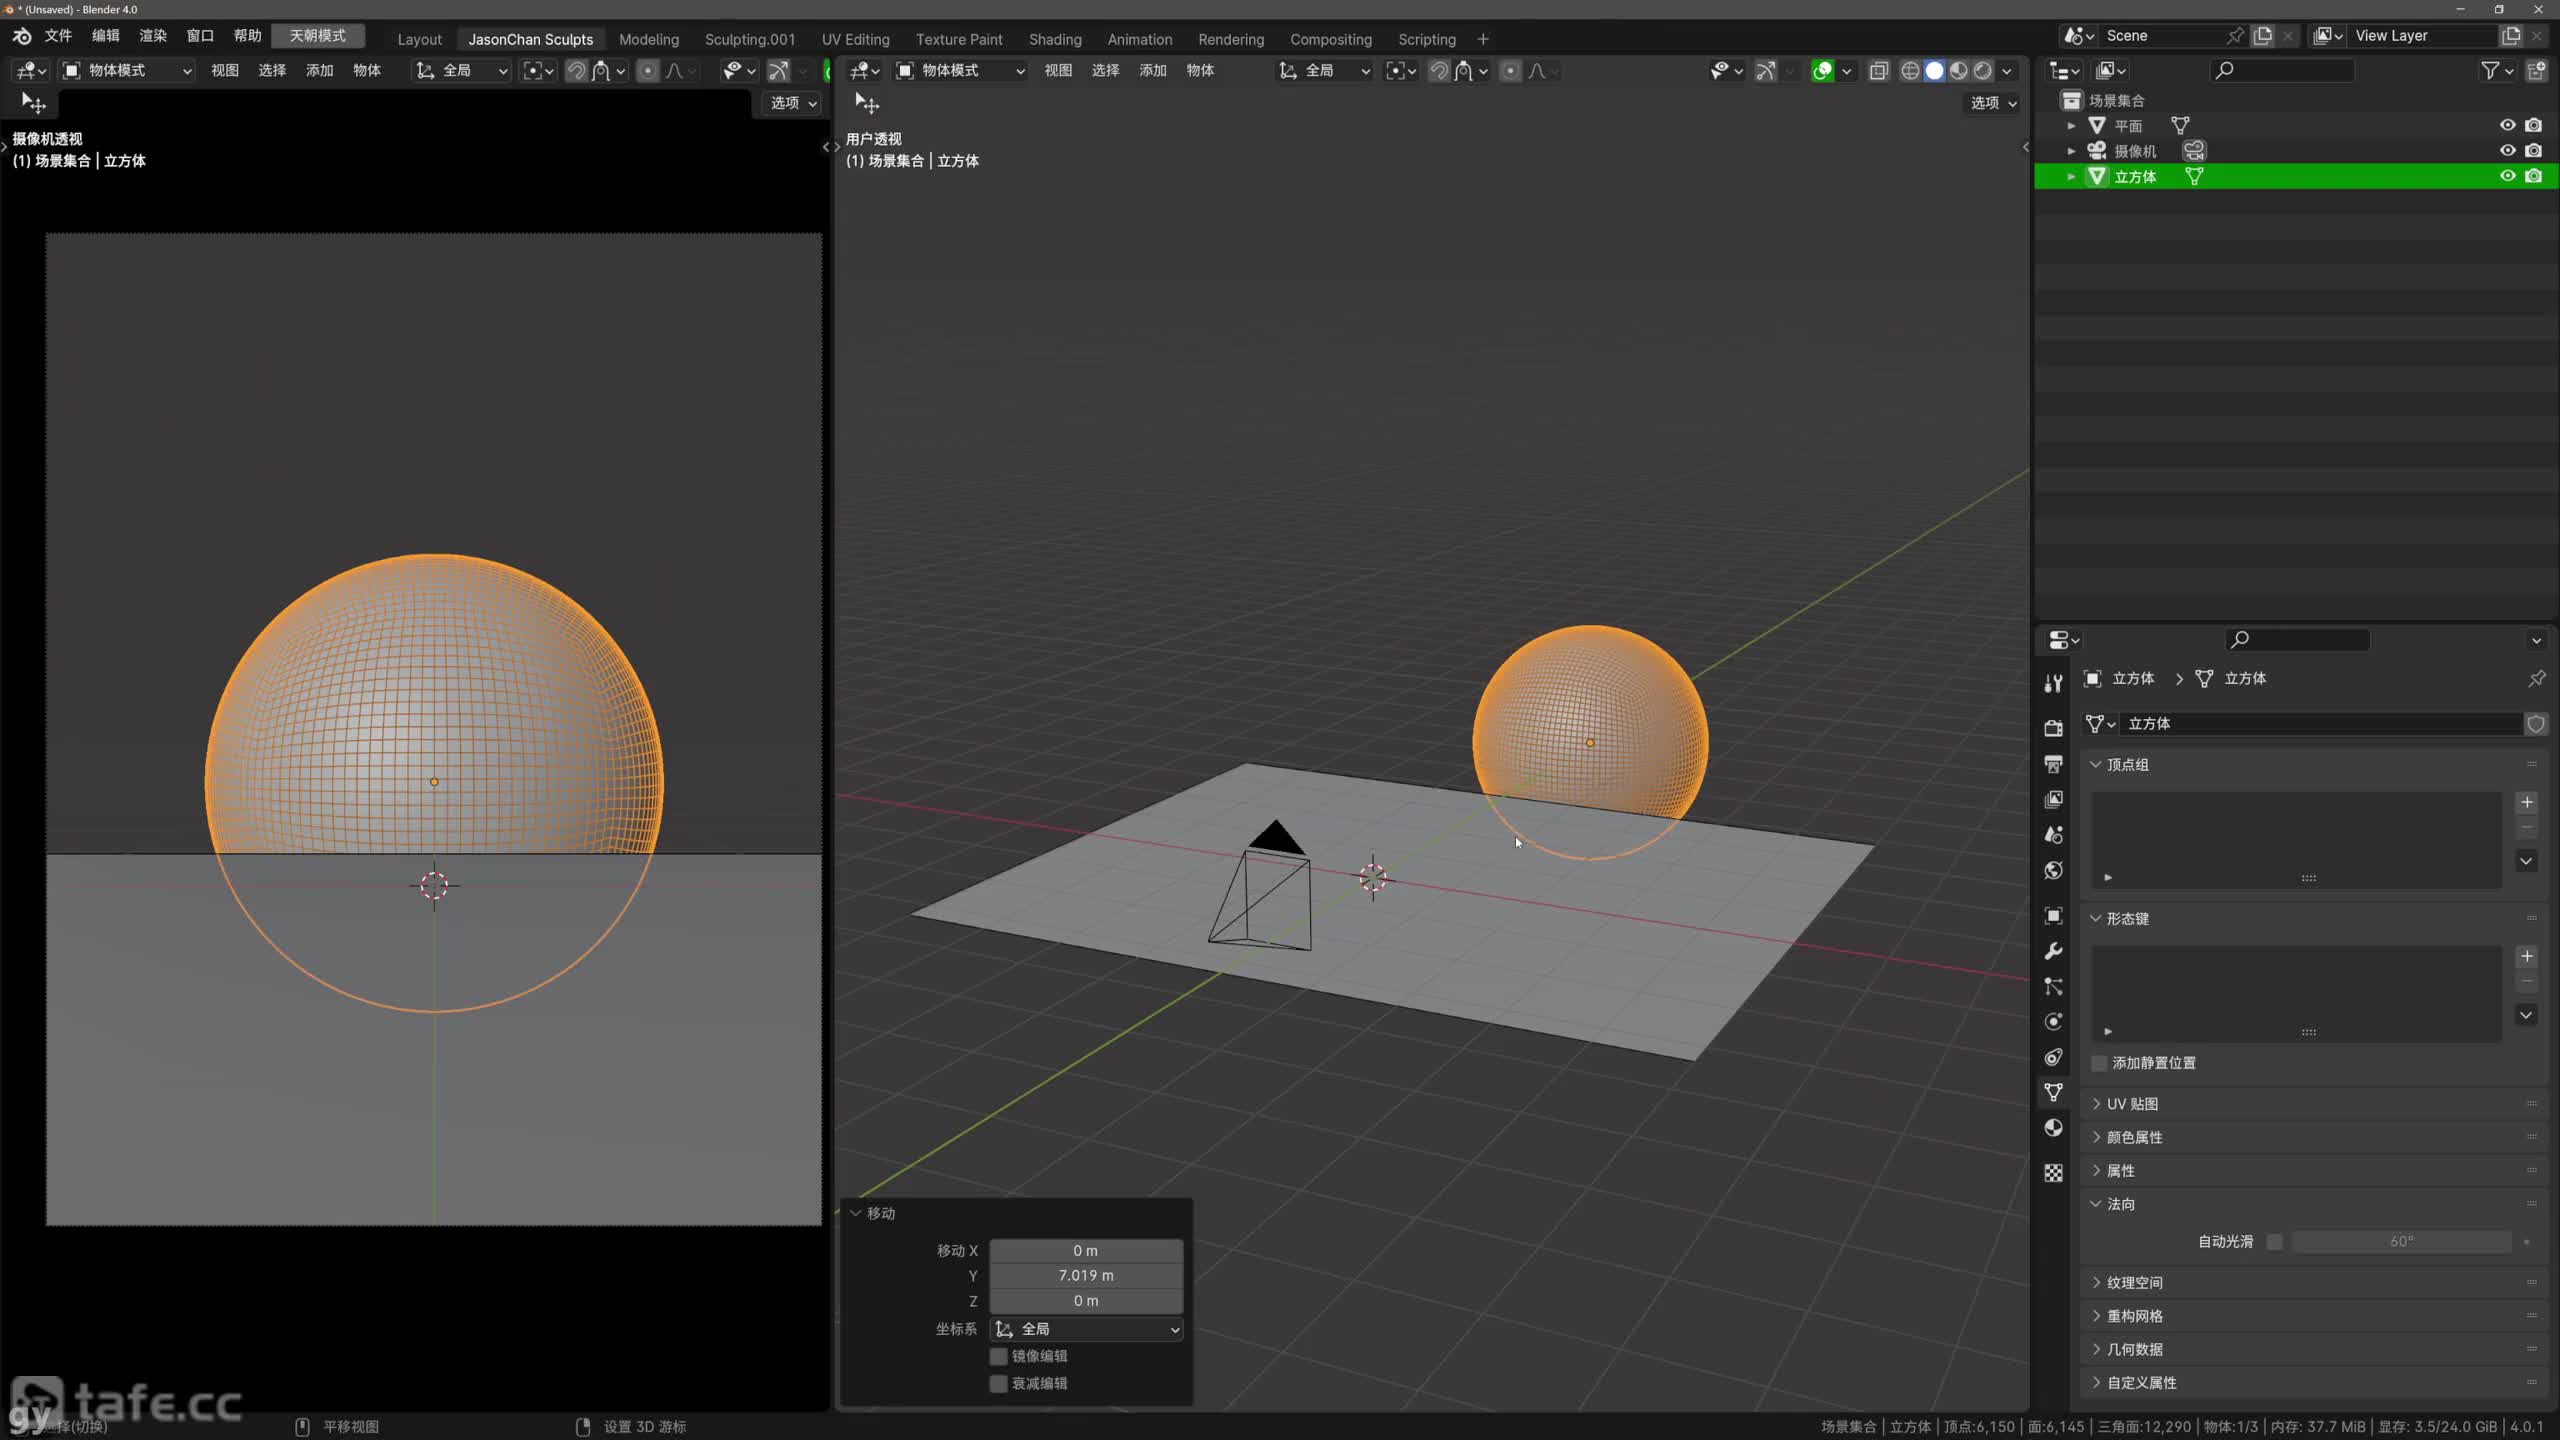The width and height of the screenshot is (2560, 1440).
Task: Open the Physics properties tab
Action: click(x=2053, y=1022)
